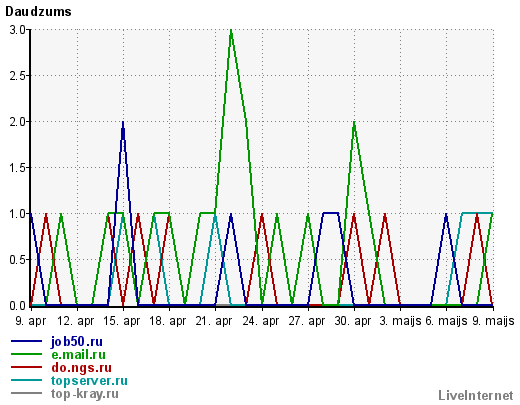The image size is (520, 405).
Task: Select the do.ngs.ru legend link
Action: coord(81,367)
